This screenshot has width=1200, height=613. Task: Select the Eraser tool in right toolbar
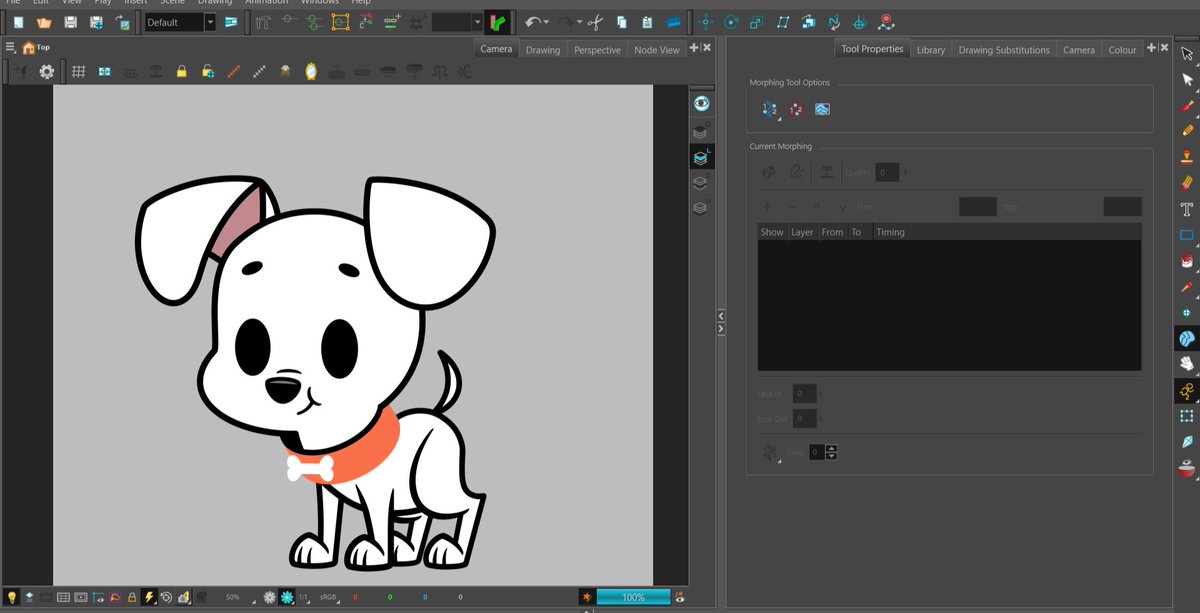point(1187,183)
